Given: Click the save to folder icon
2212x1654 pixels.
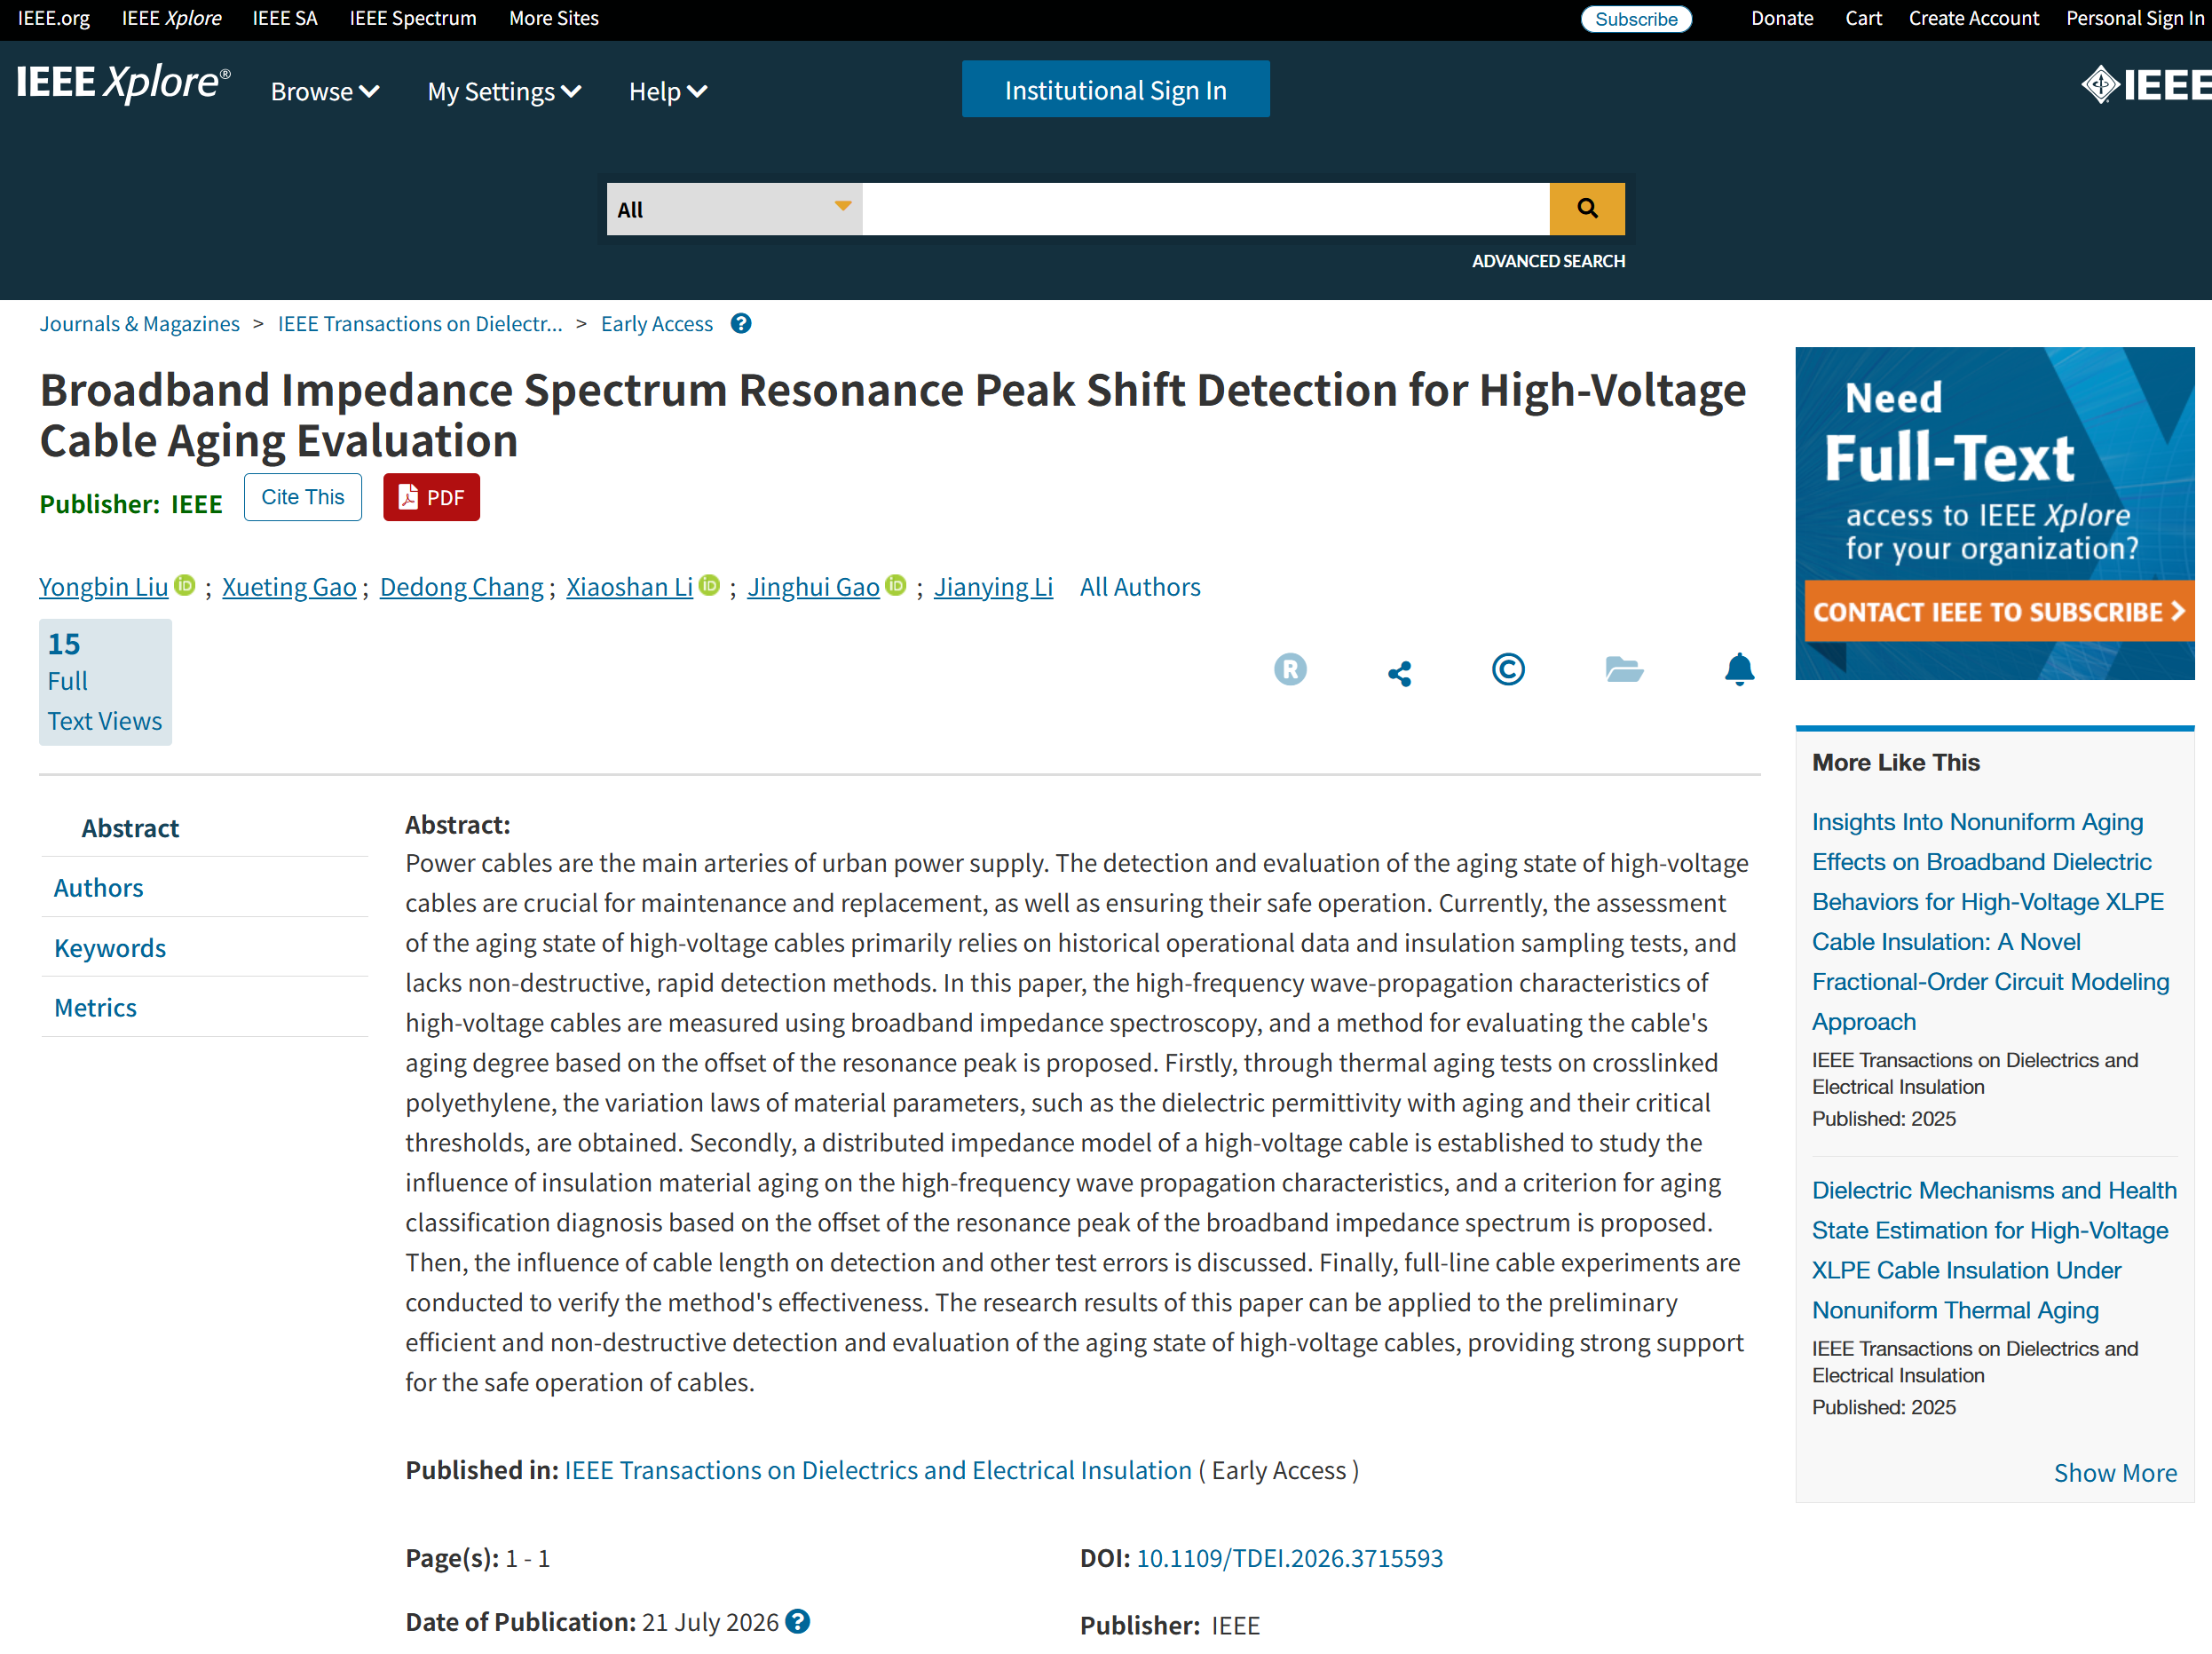Looking at the screenshot, I should [1624, 669].
